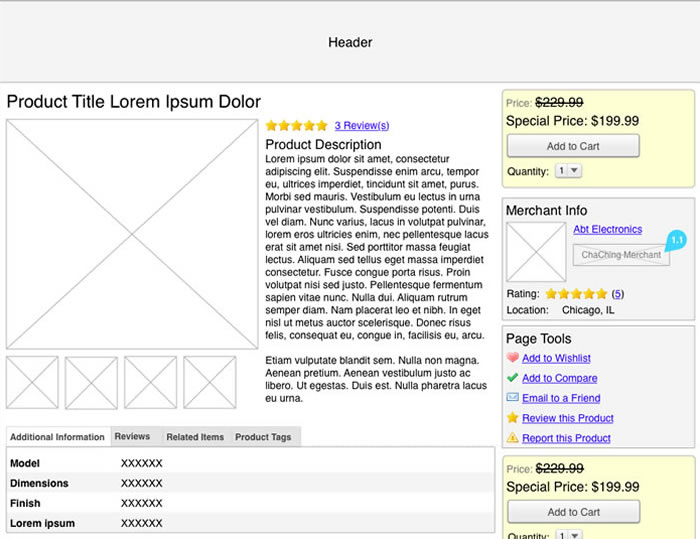Click the Lorem ipsum row label
Image resolution: width=700 pixels, height=539 pixels.
42,523
